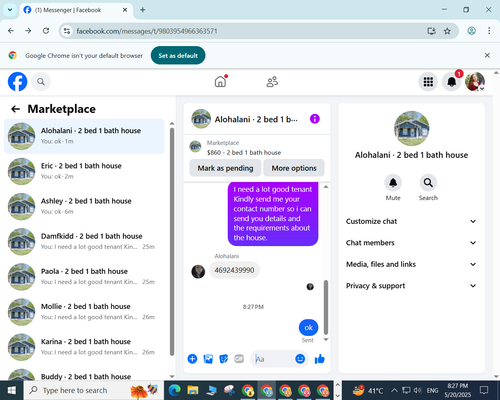Select the Messenger Facebook browser tab
500x400 pixels.
[76, 10]
